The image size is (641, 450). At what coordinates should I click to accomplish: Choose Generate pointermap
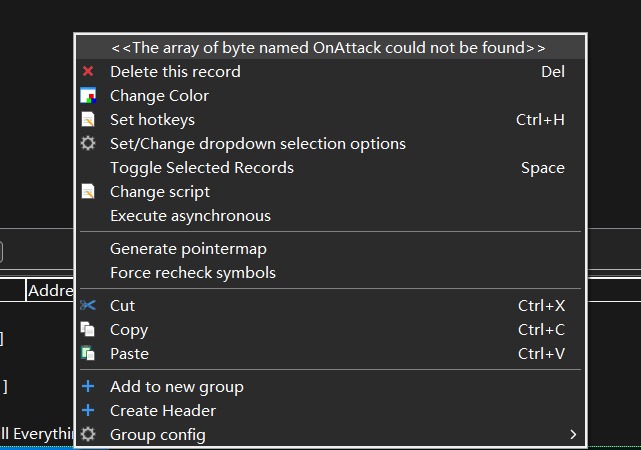click(188, 249)
